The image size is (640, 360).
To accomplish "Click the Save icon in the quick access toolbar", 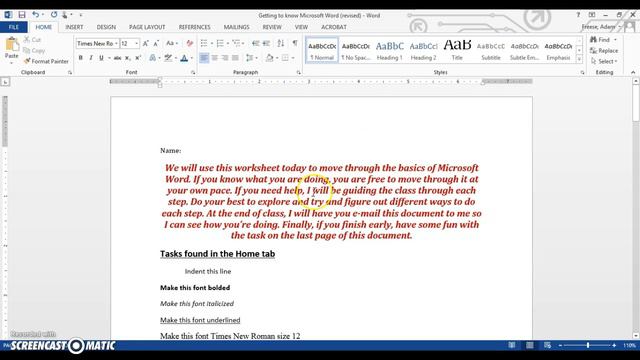I will click(22, 15).
